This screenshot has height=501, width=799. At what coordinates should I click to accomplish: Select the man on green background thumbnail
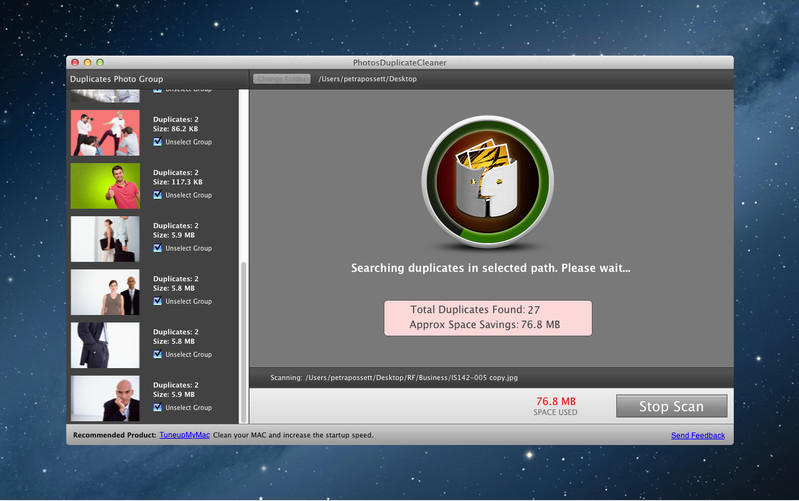[x=105, y=186]
